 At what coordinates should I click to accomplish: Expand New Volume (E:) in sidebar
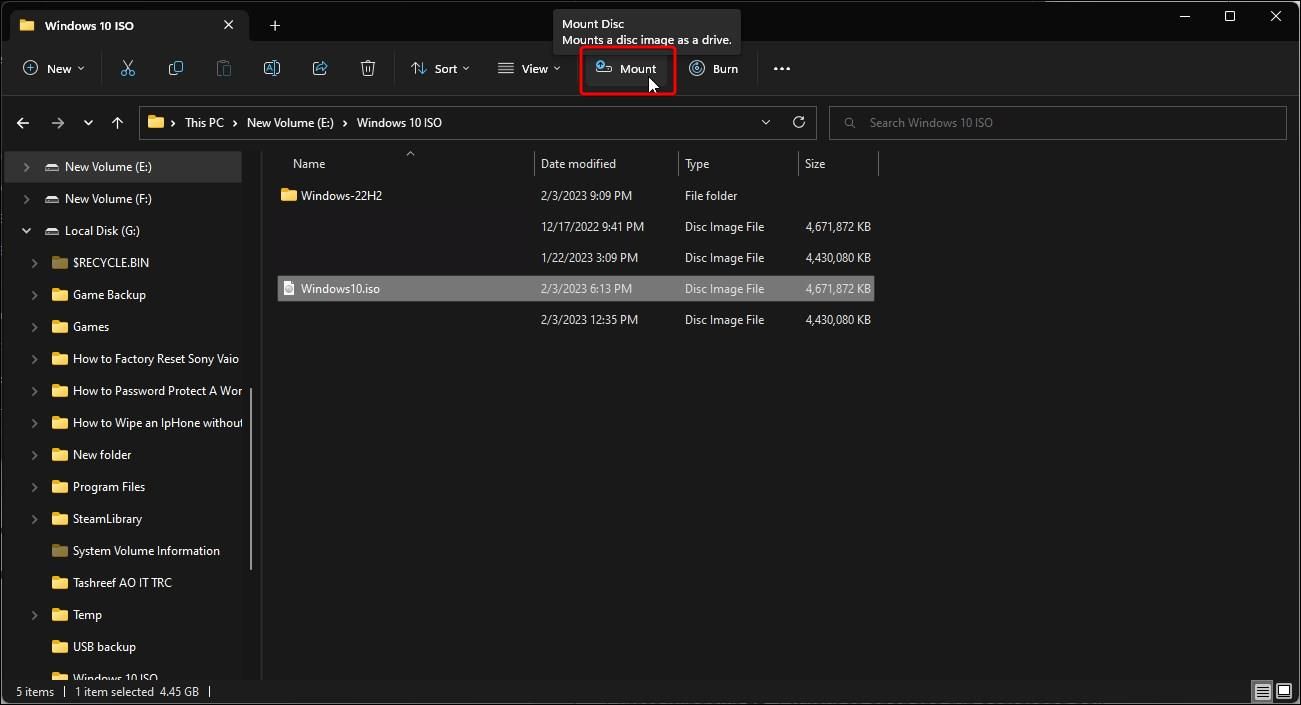tap(26, 167)
